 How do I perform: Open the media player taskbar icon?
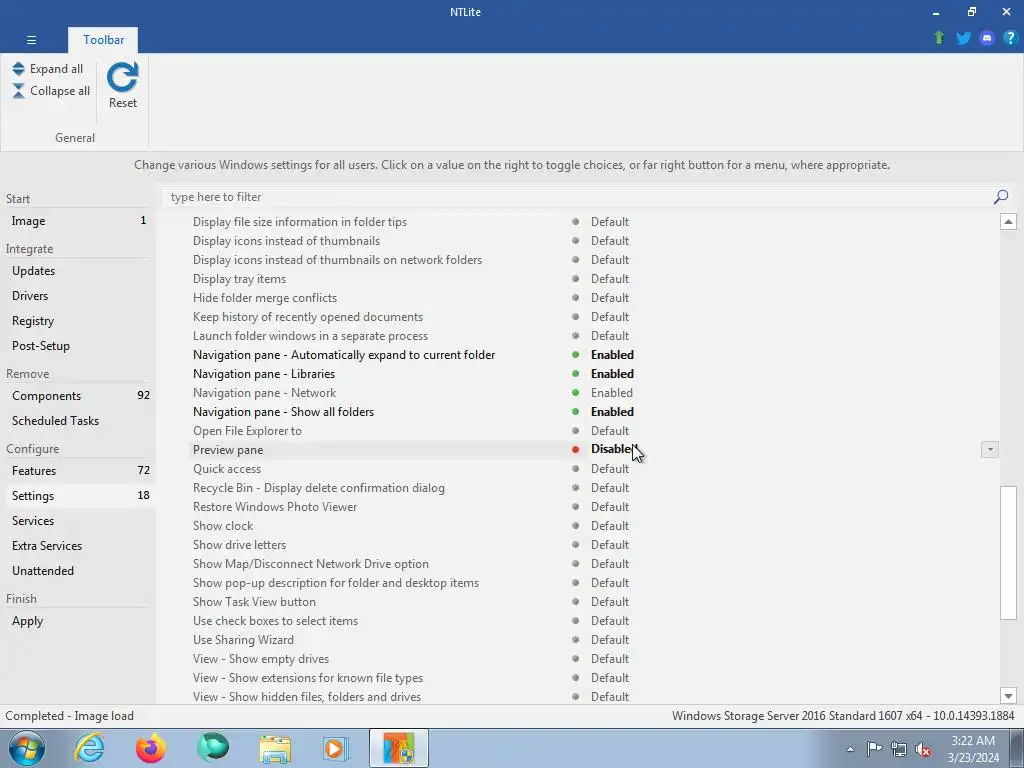336,748
